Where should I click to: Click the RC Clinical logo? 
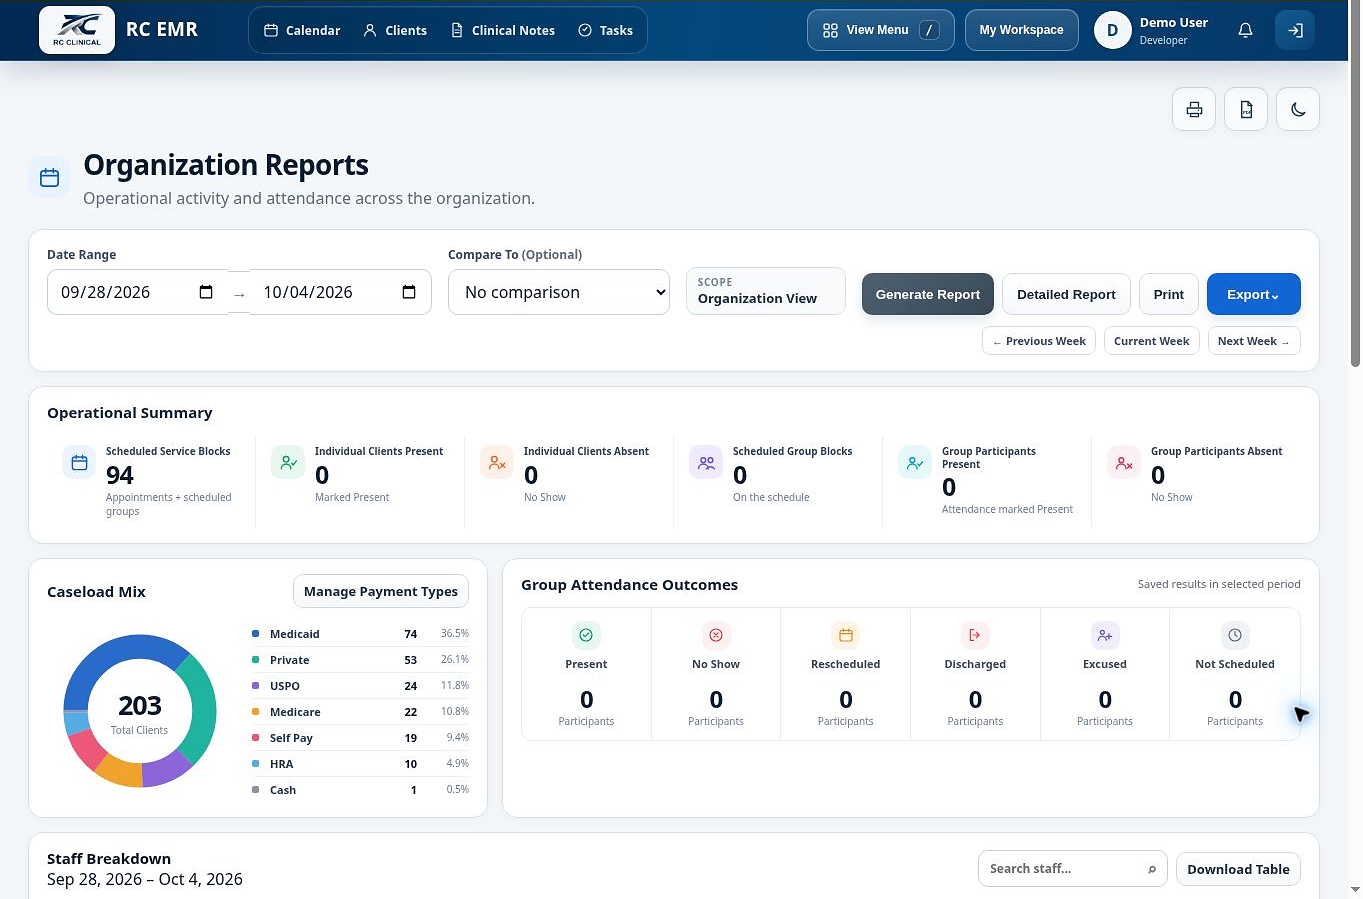pyautogui.click(x=77, y=30)
